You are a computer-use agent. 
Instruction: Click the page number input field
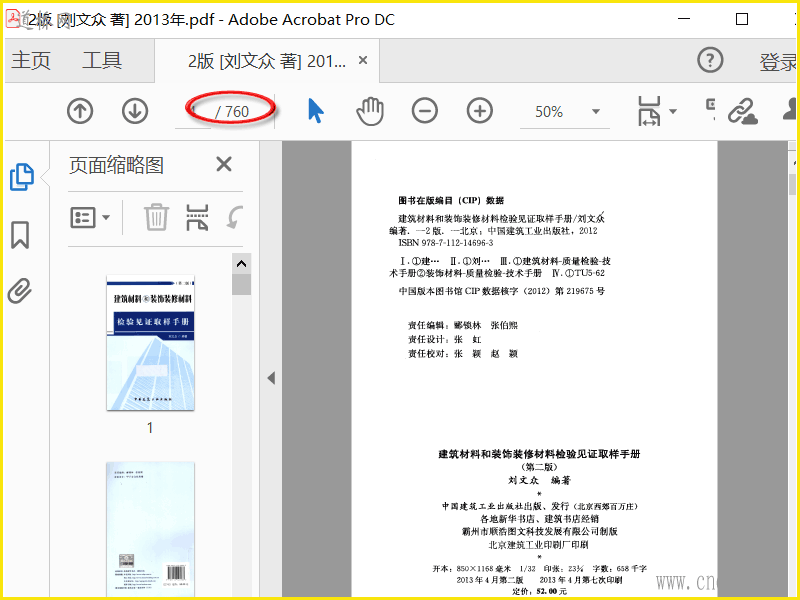pos(193,111)
